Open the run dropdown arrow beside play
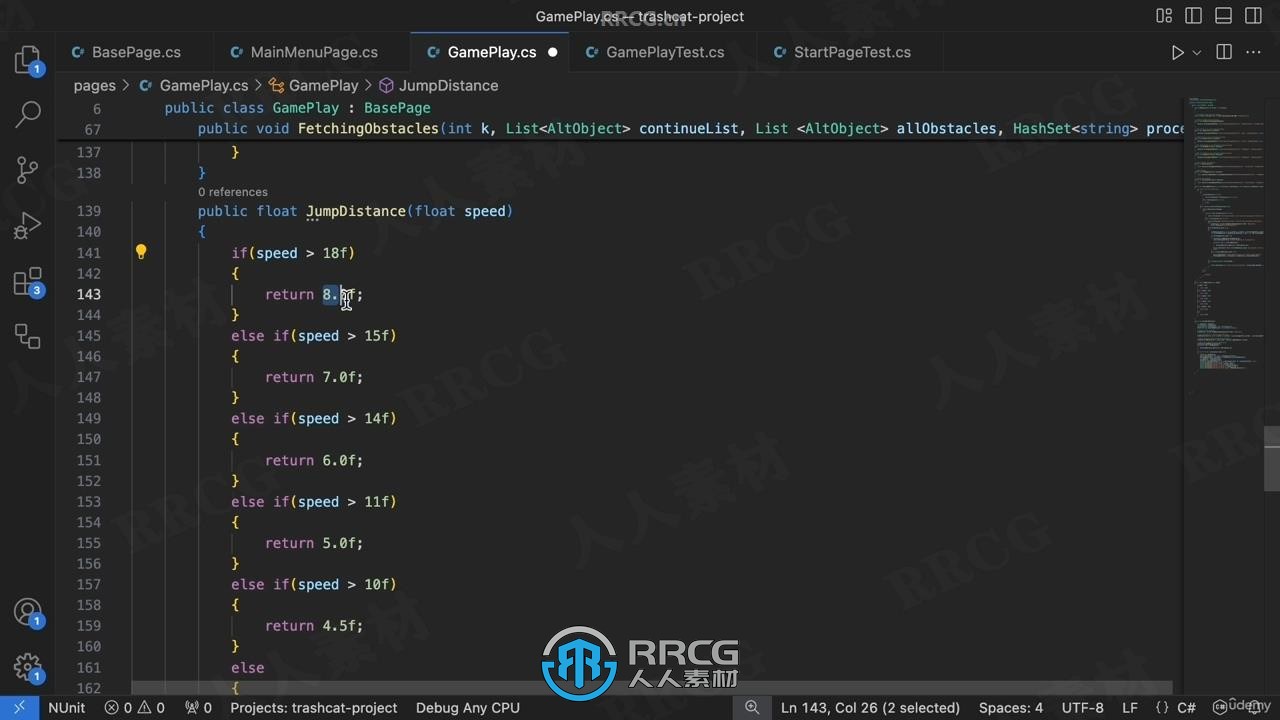The width and height of the screenshot is (1280, 720). [x=1197, y=52]
